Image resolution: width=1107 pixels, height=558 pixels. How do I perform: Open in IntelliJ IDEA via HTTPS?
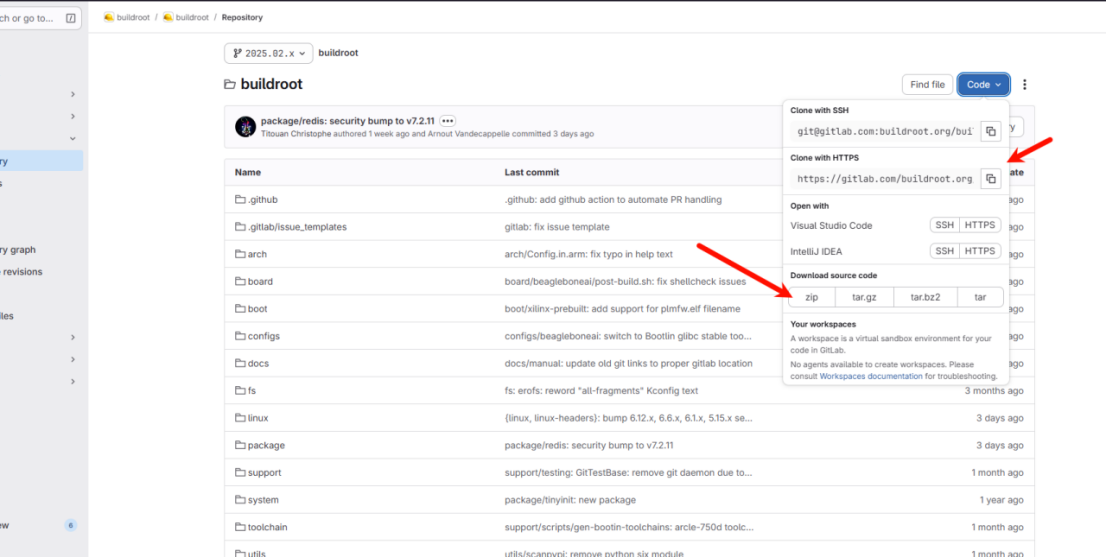[980, 251]
